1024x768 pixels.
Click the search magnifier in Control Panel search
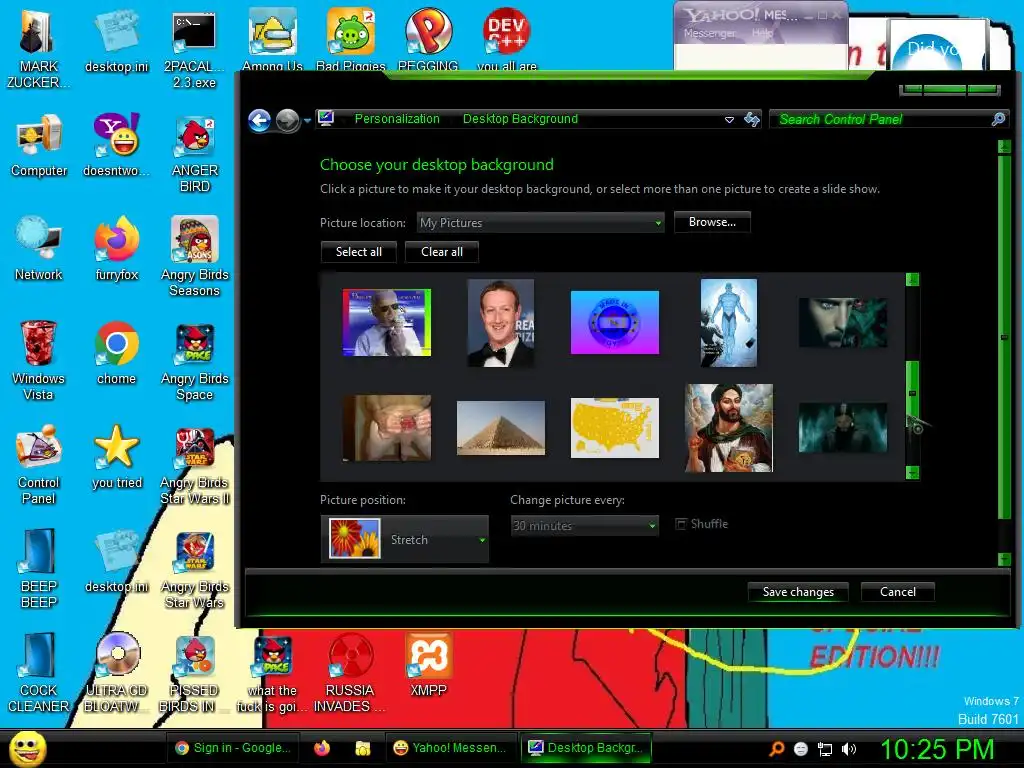[998, 119]
